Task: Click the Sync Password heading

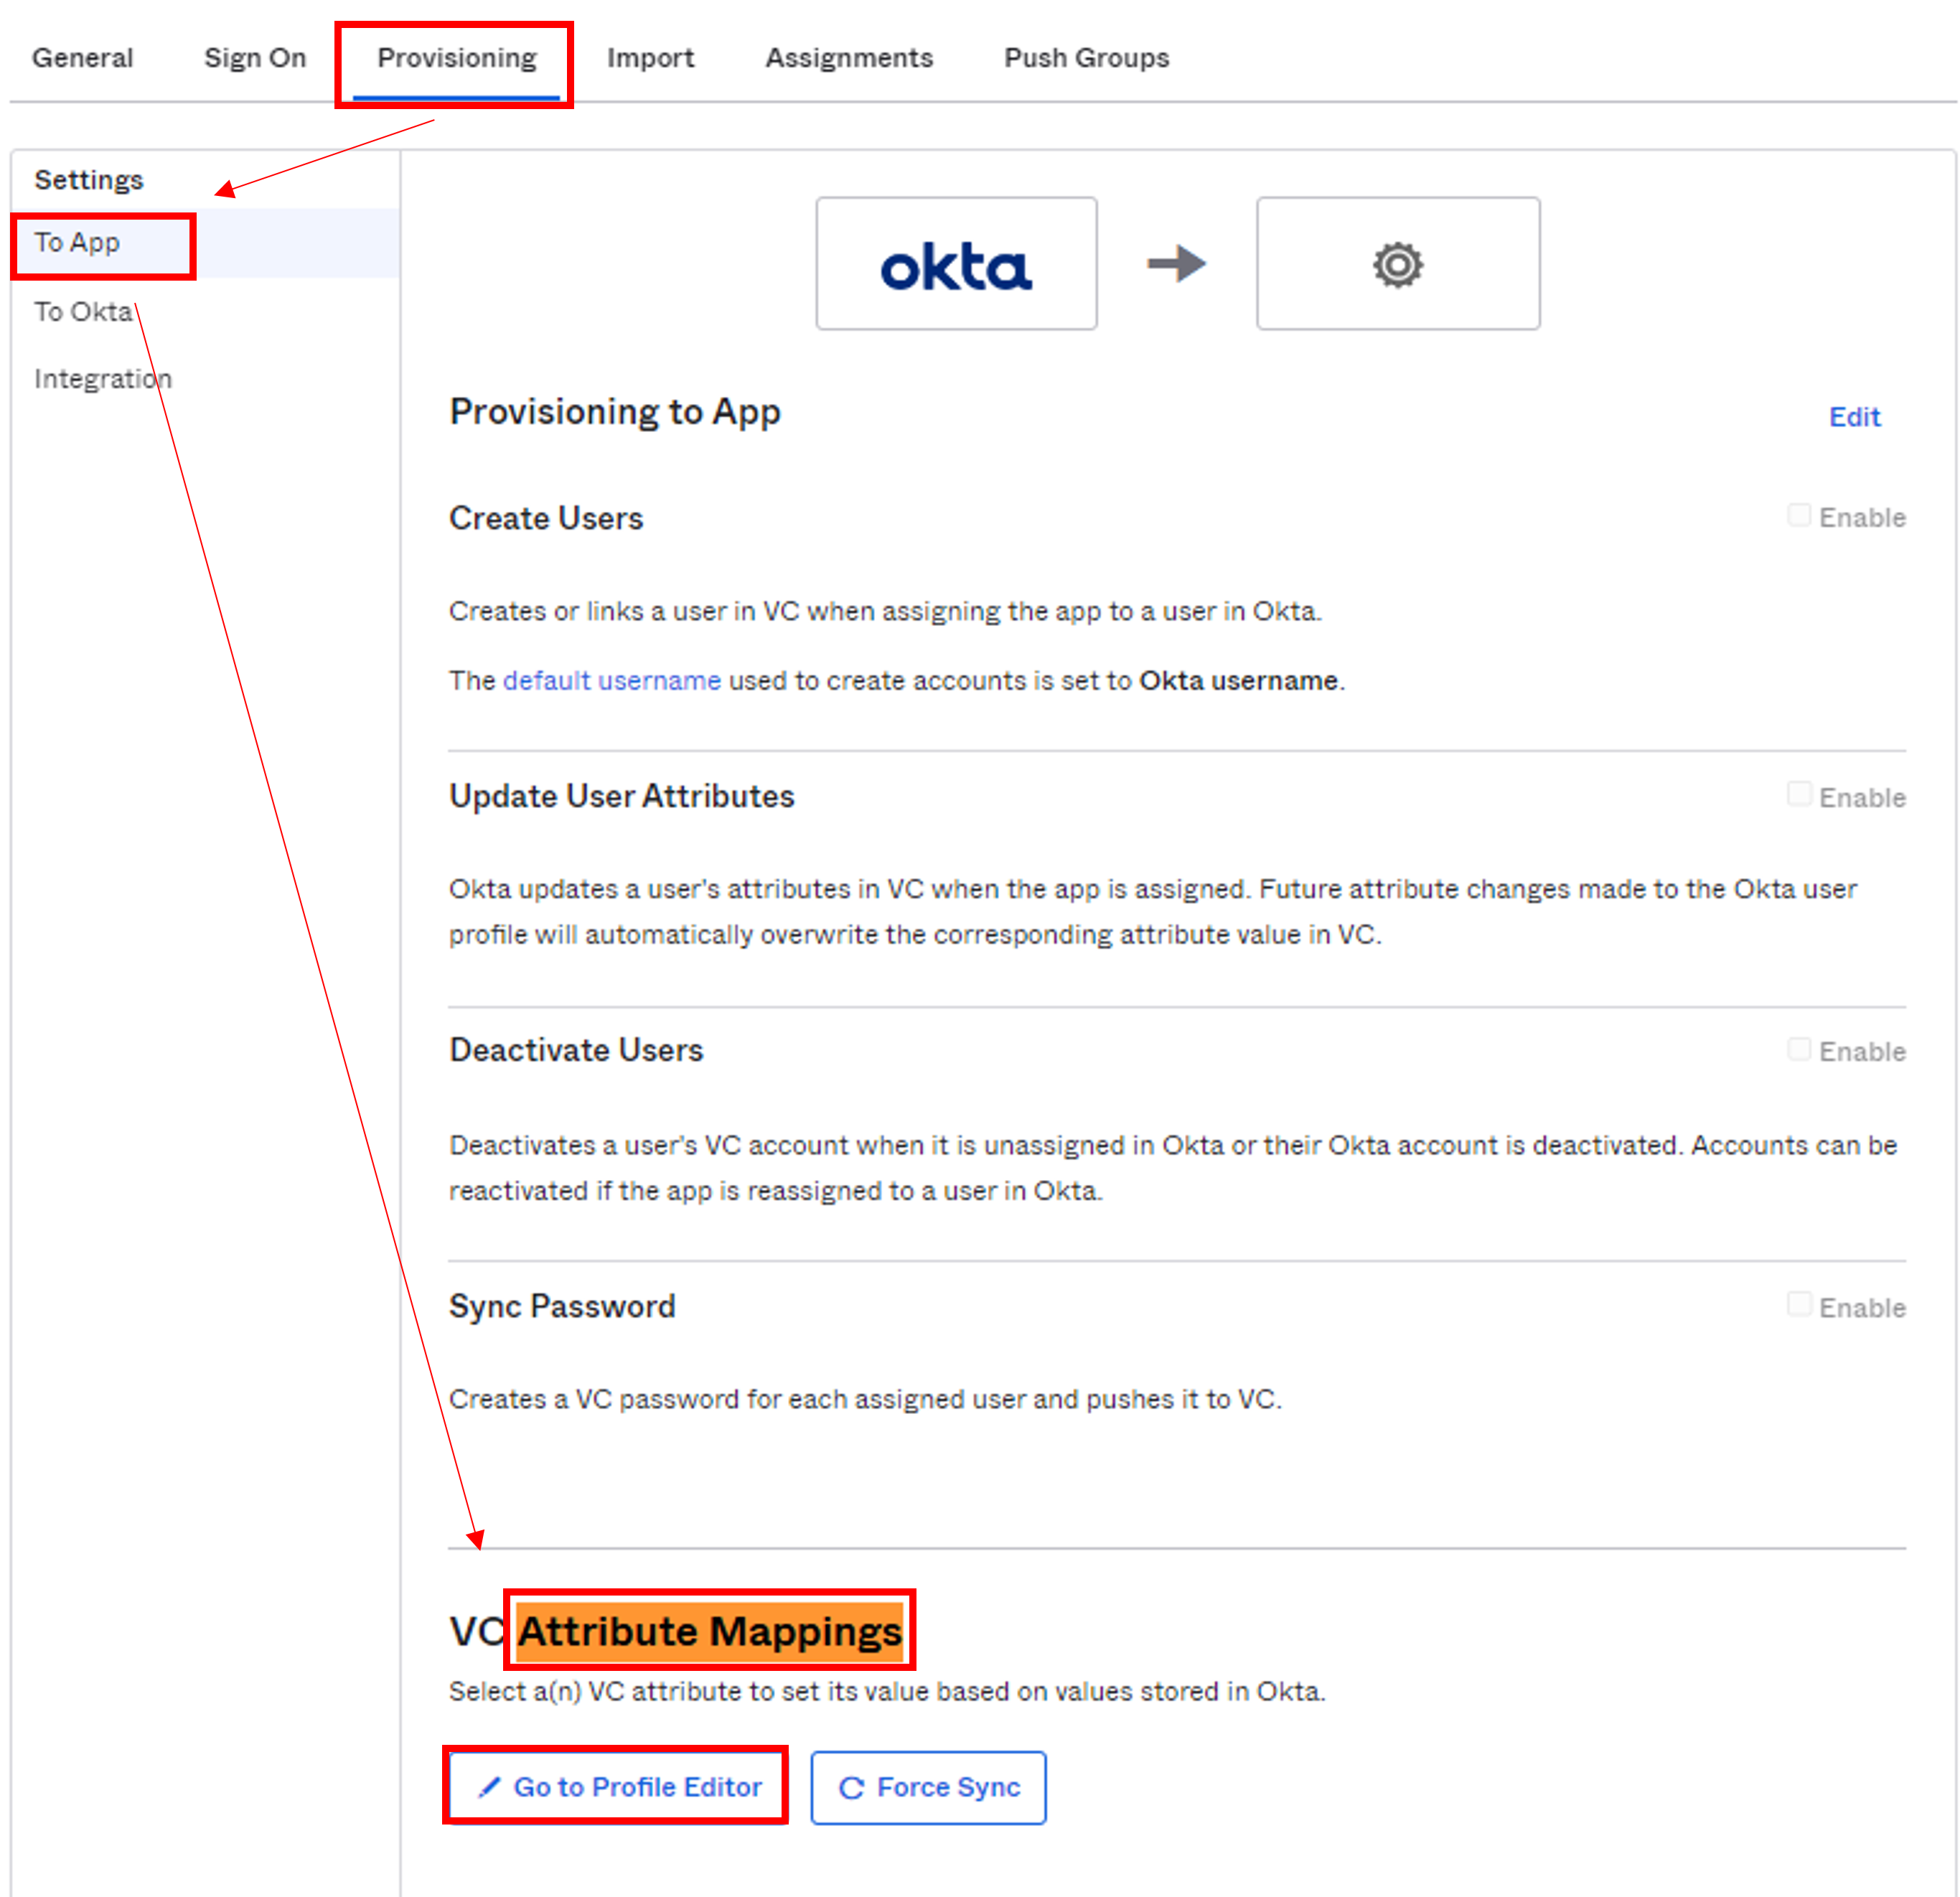Action: 562,1307
